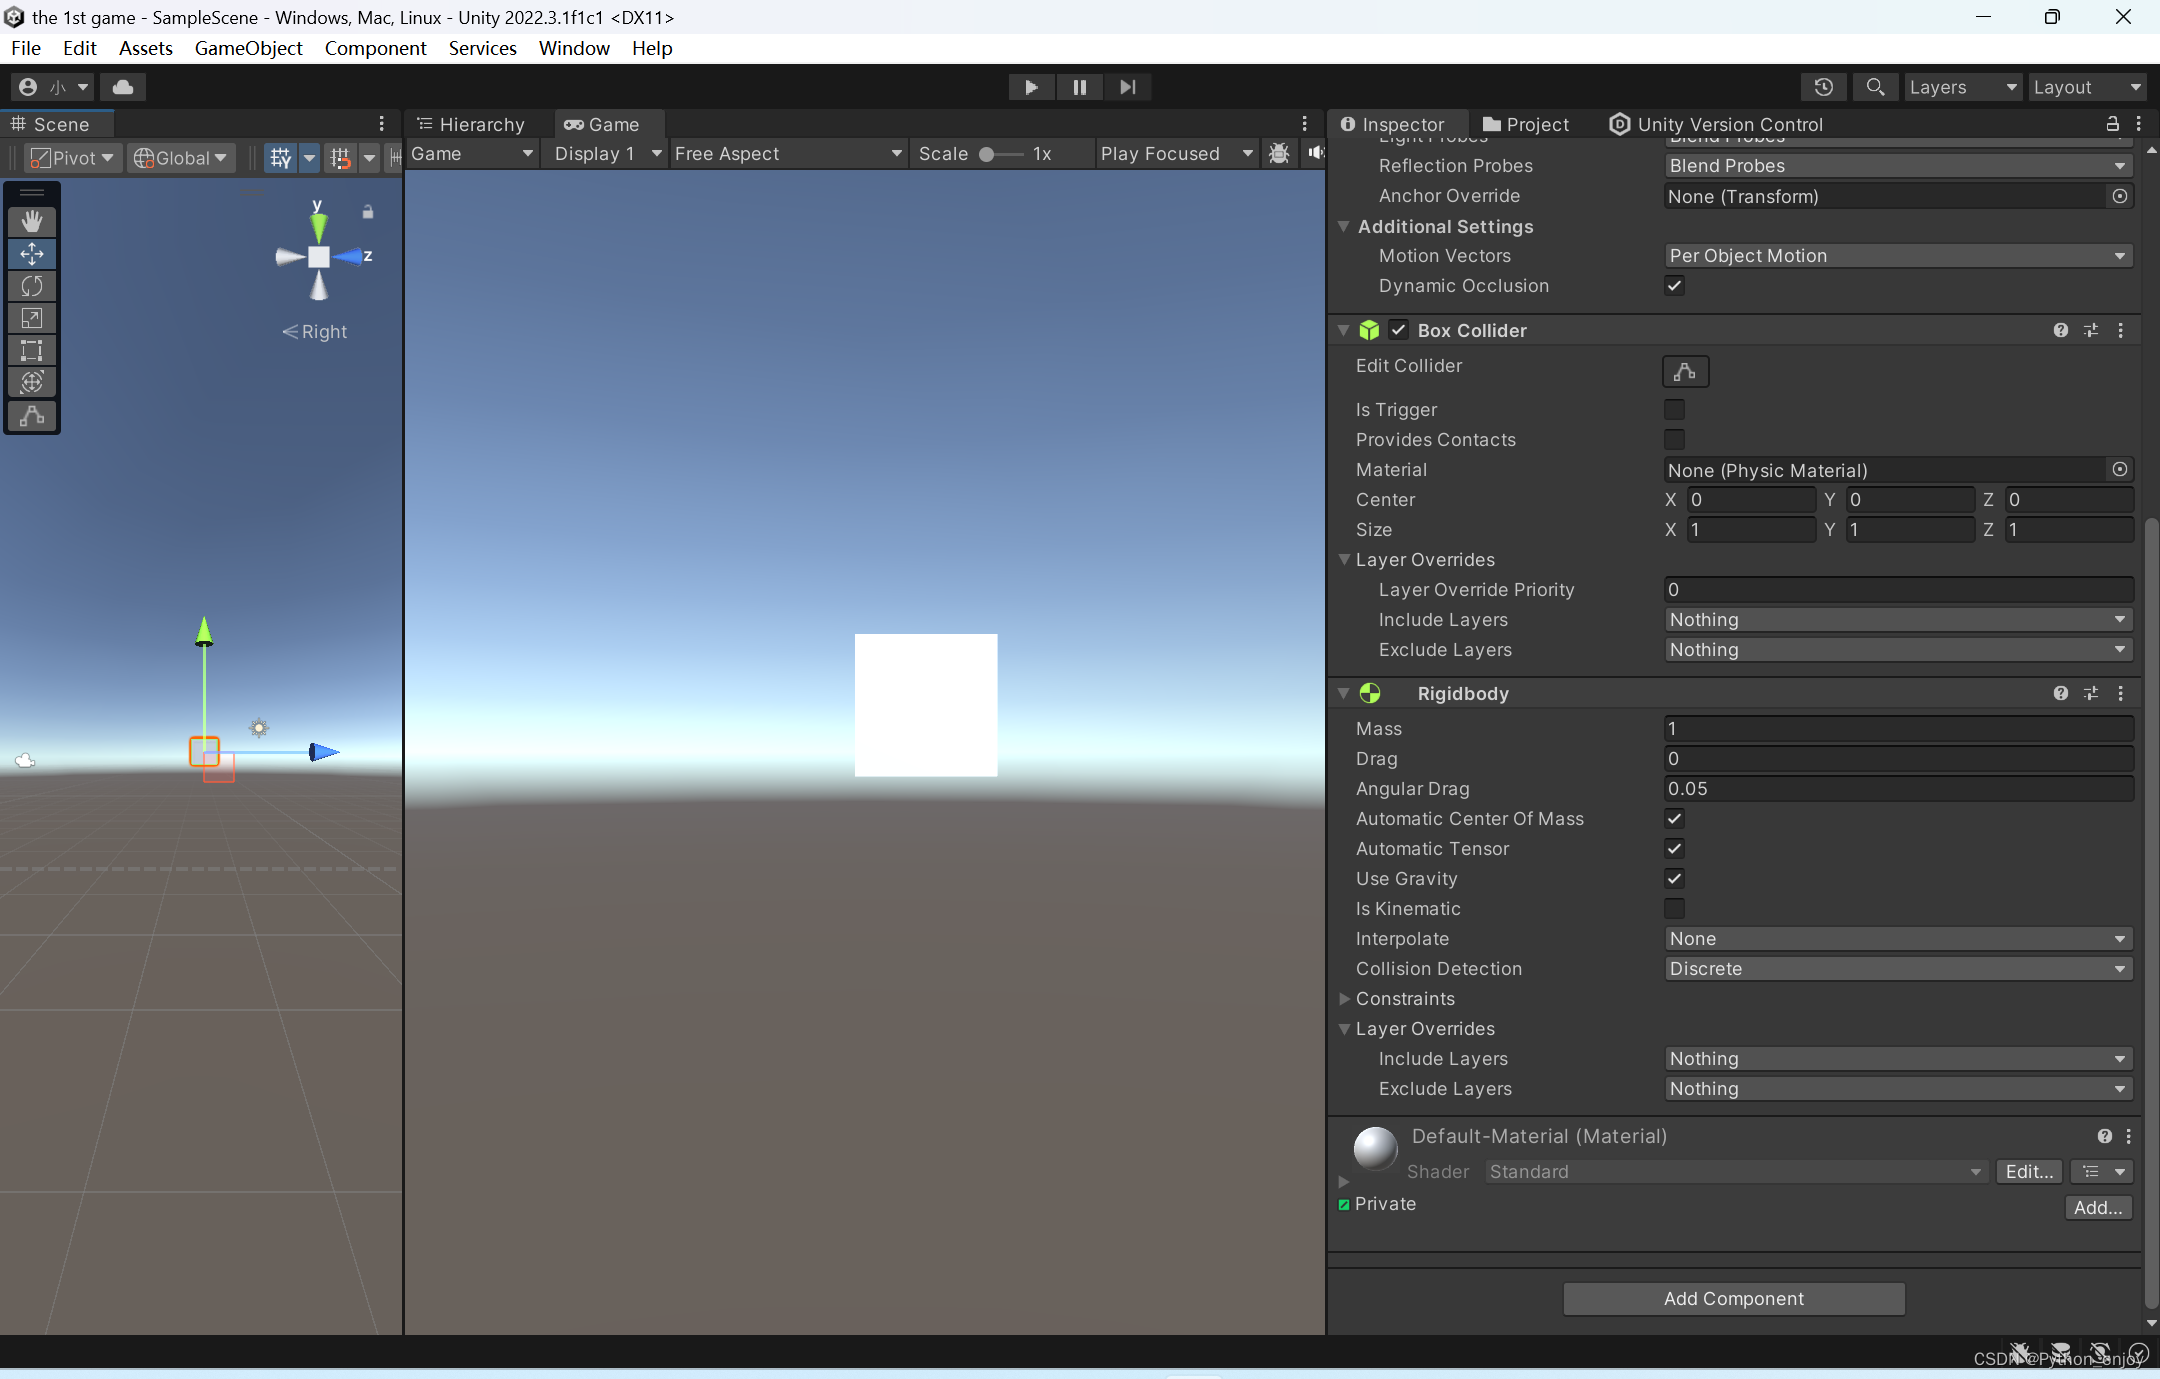Enable the Is Trigger checkbox
The width and height of the screenshot is (2160, 1379).
tap(1675, 410)
